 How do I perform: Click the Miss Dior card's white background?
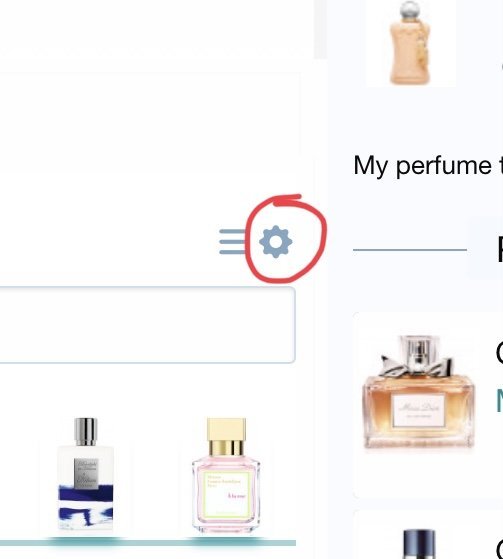(428, 474)
